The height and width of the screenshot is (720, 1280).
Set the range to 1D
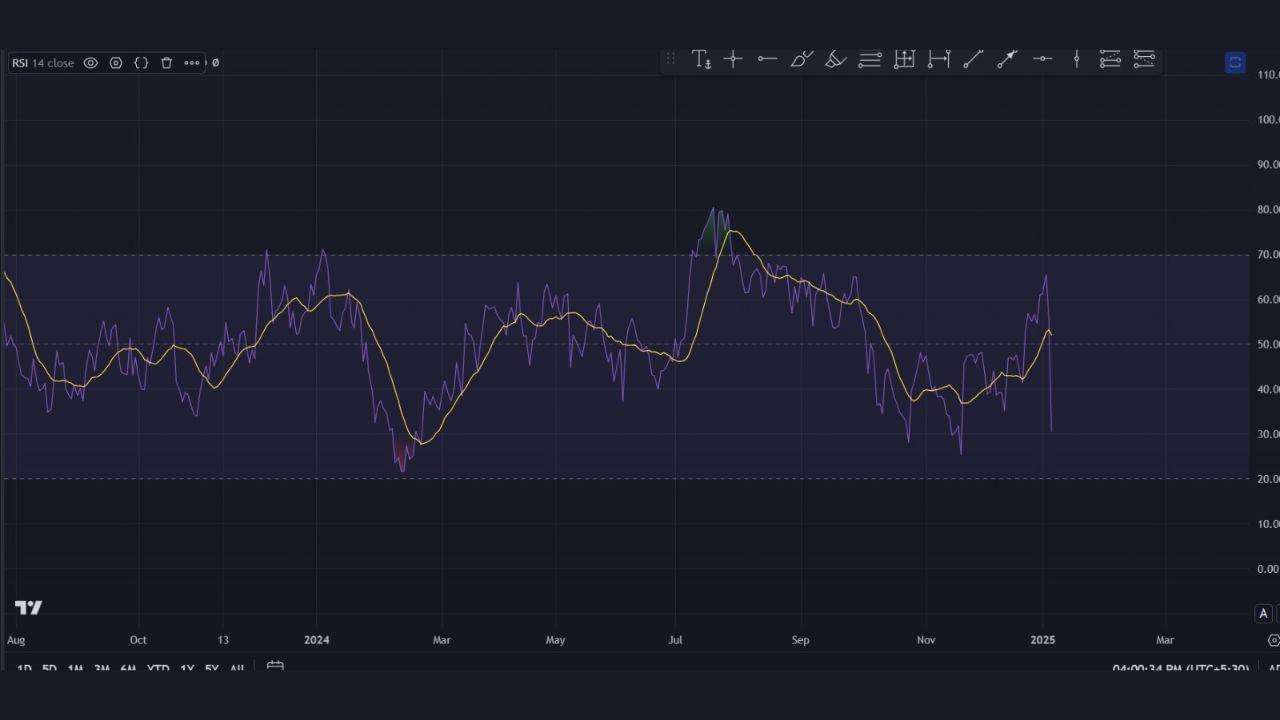[24, 669]
